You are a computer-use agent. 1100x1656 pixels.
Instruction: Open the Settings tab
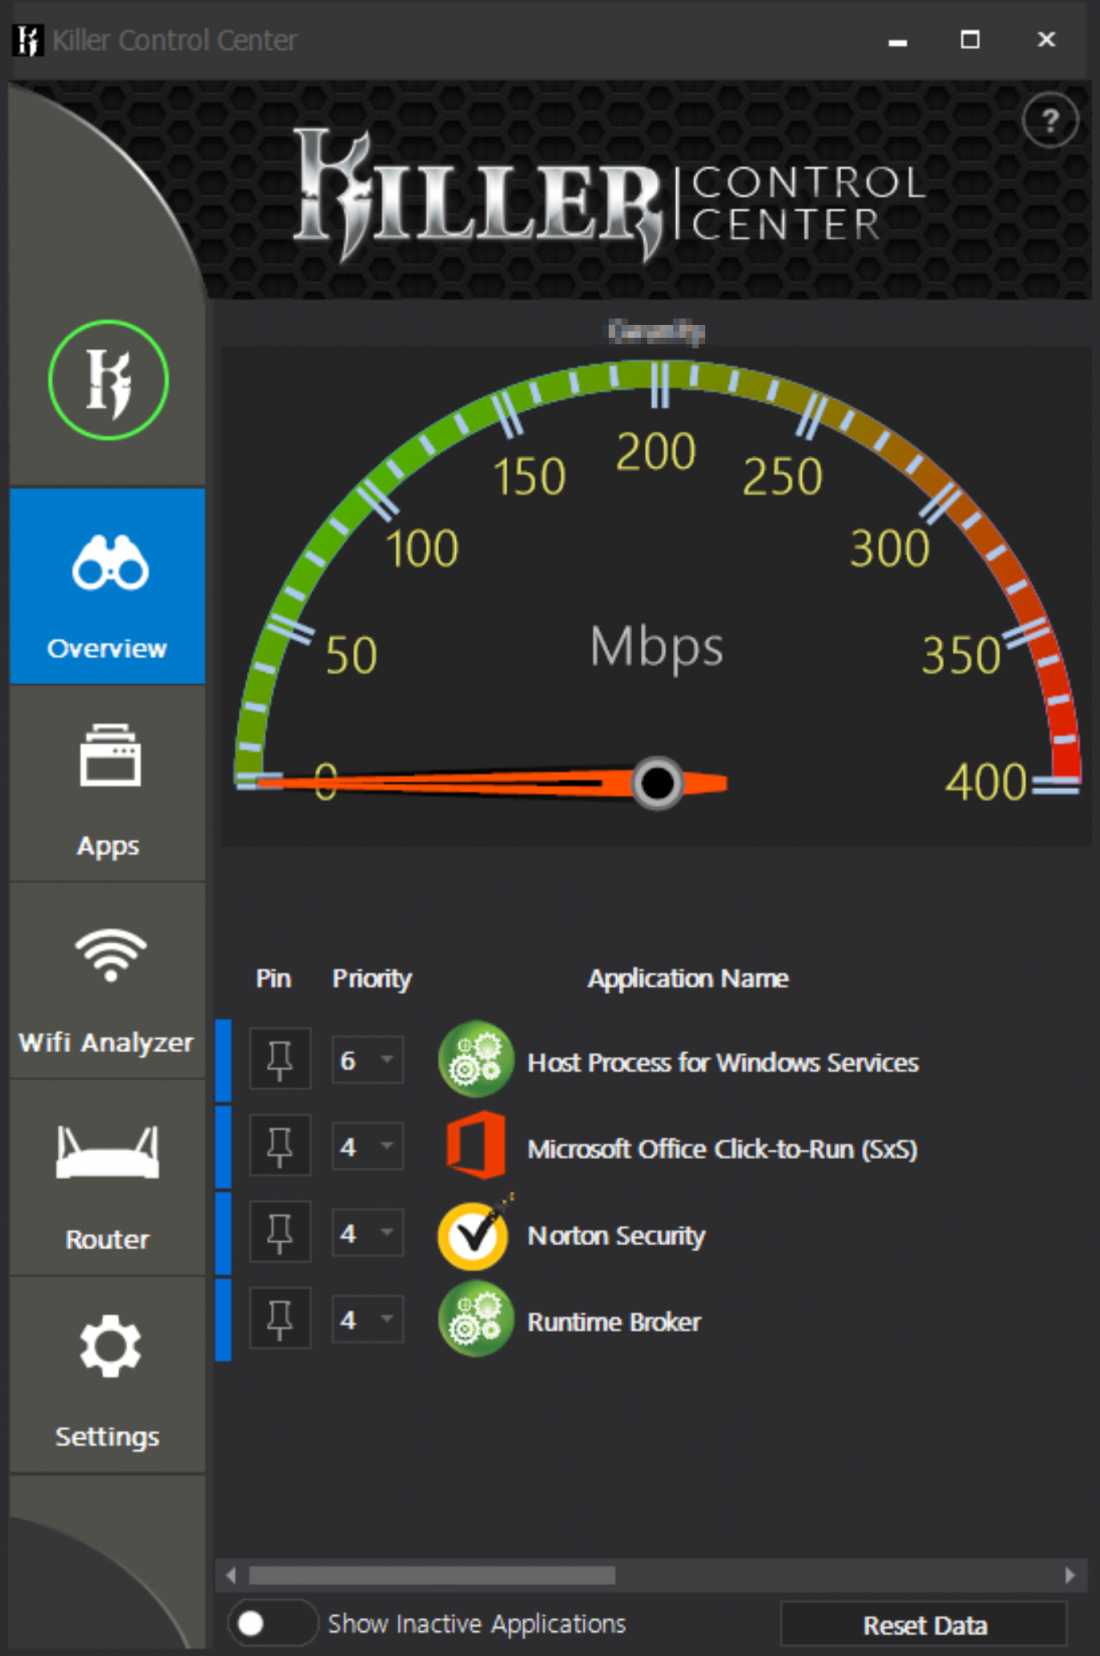point(108,1376)
